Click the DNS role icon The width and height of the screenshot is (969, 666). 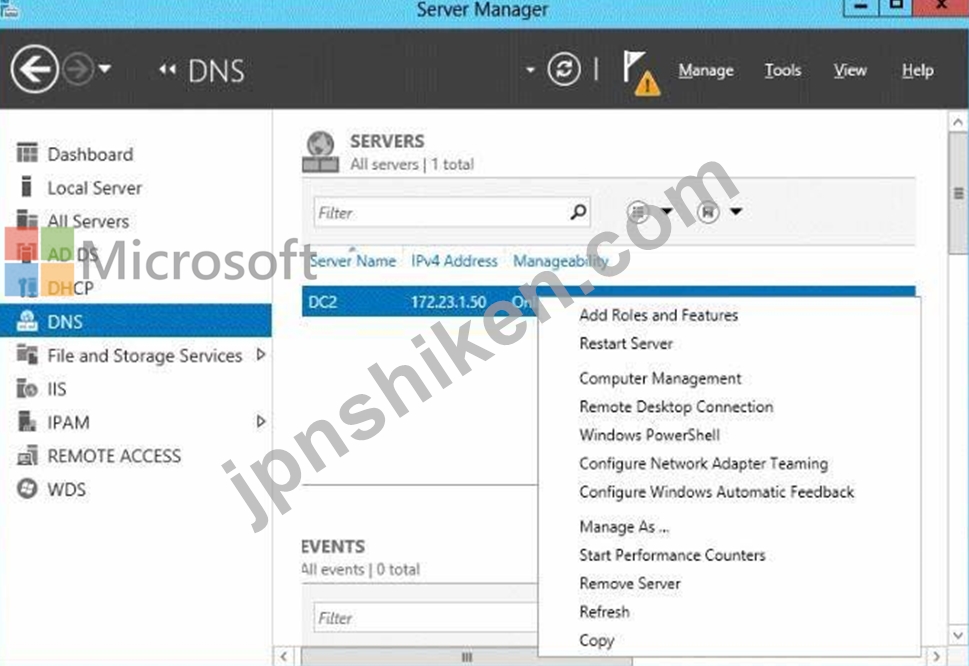click(27, 321)
